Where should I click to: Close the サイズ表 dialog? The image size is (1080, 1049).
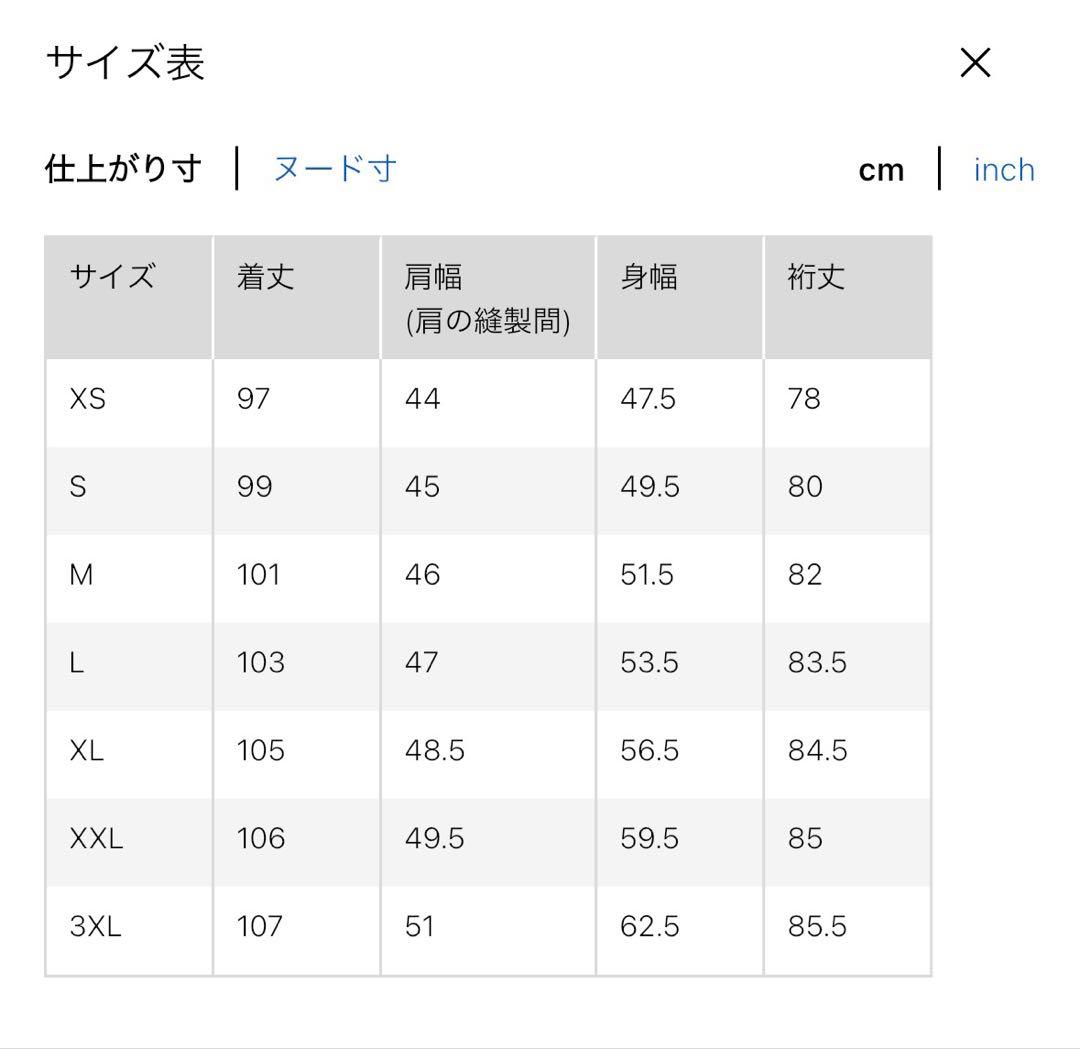974,62
